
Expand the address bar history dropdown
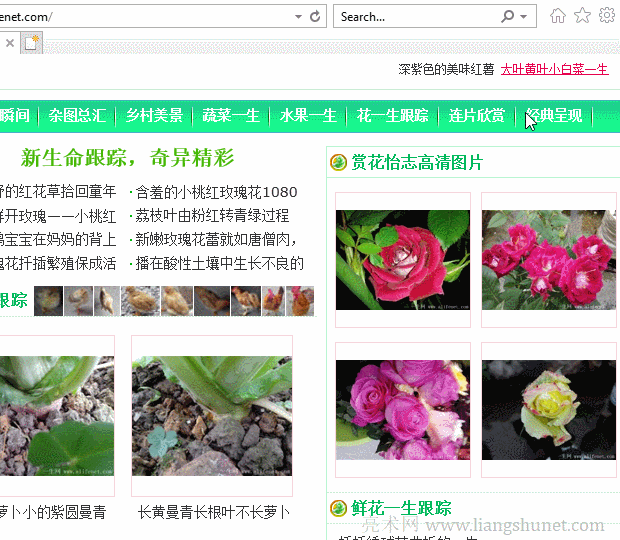click(299, 17)
